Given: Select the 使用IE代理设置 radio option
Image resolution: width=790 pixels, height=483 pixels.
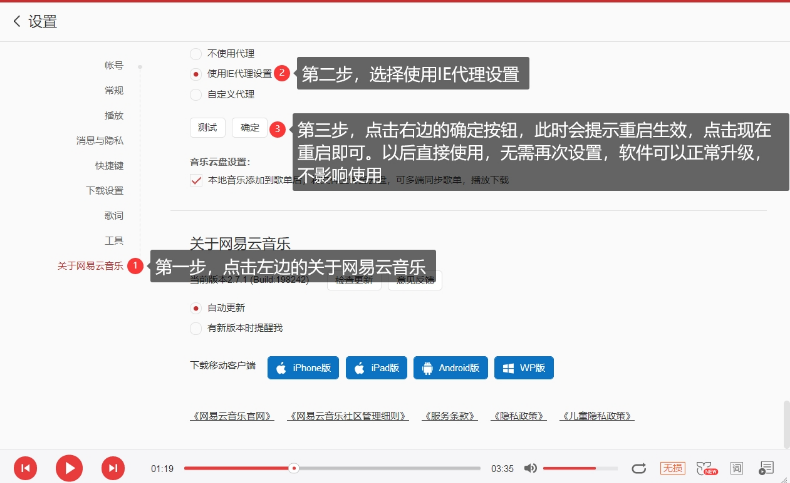Looking at the screenshot, I should coord(195,74).
